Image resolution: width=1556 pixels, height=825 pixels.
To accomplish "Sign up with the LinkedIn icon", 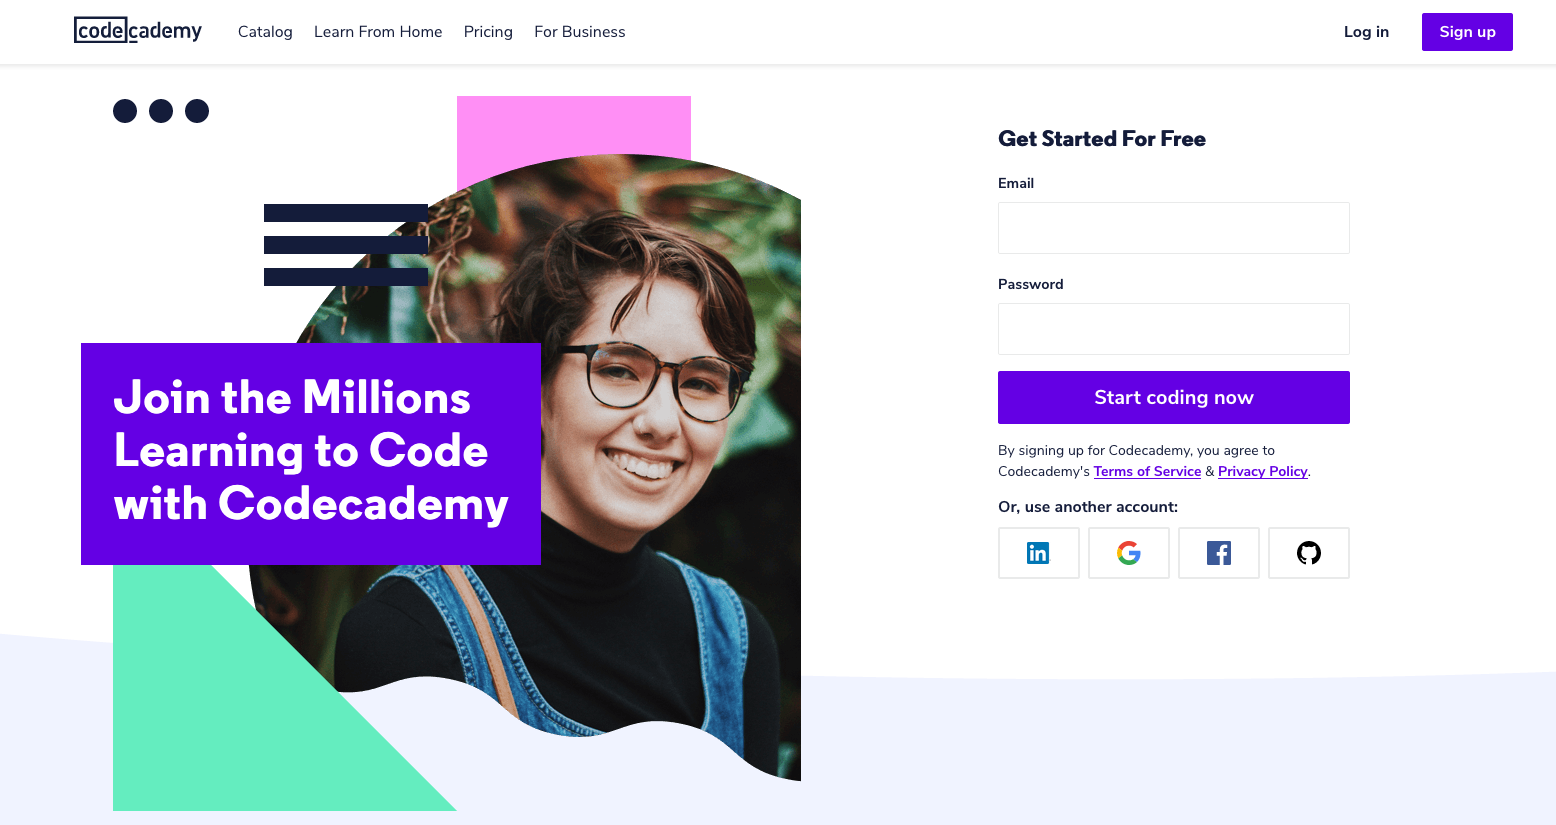I will 1038,553.
